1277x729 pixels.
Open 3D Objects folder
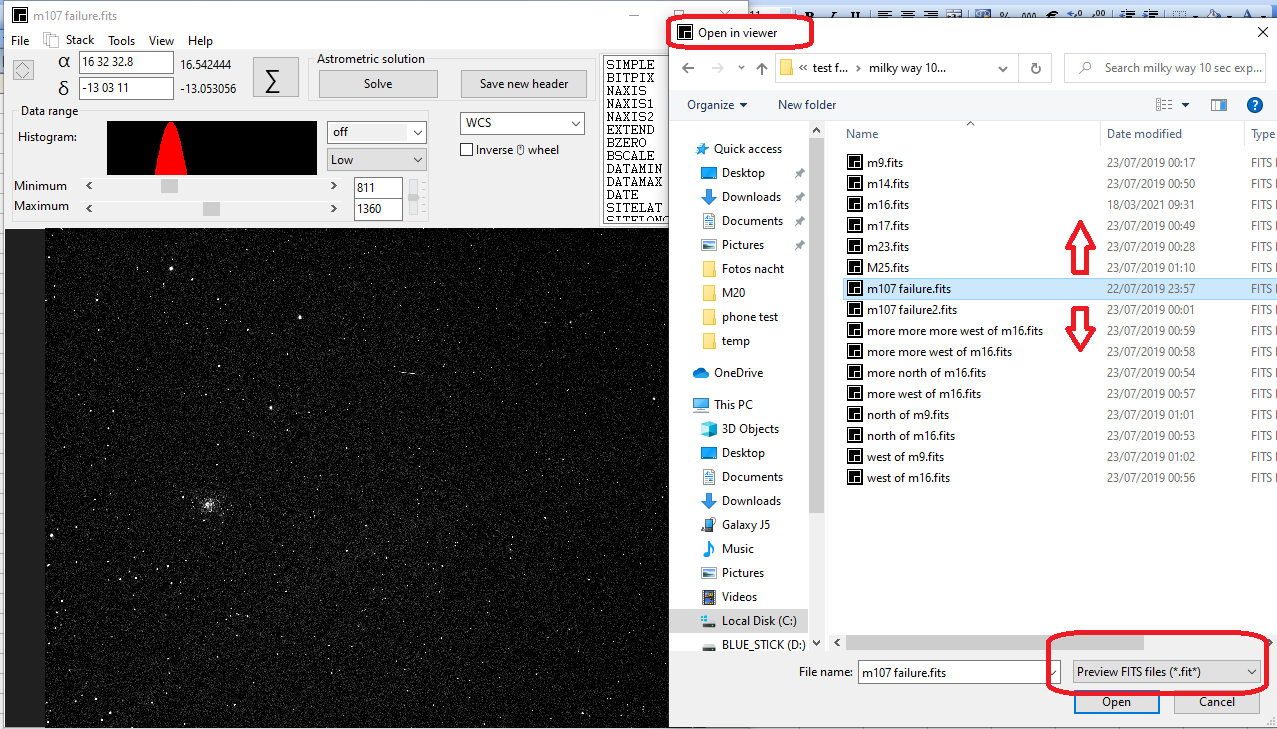pyautogui.click(x=750, y=428)
